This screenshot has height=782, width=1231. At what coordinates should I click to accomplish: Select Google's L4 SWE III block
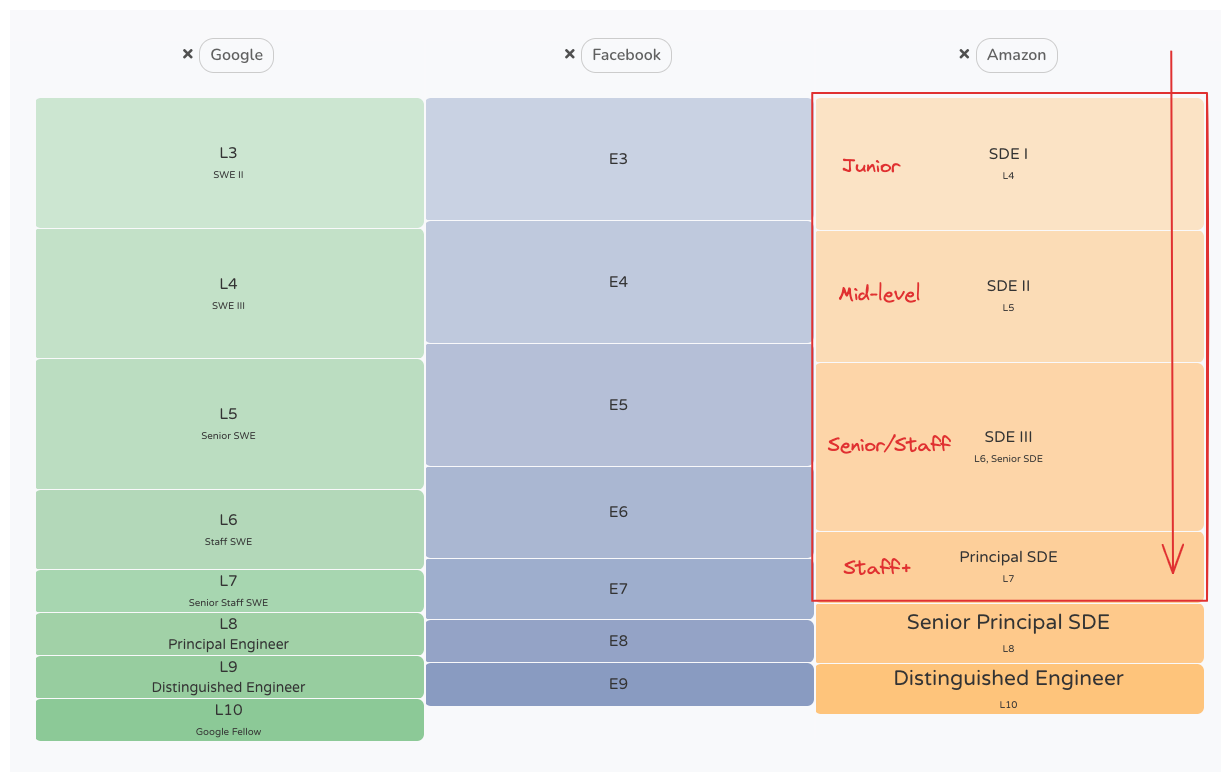point(230,294)
